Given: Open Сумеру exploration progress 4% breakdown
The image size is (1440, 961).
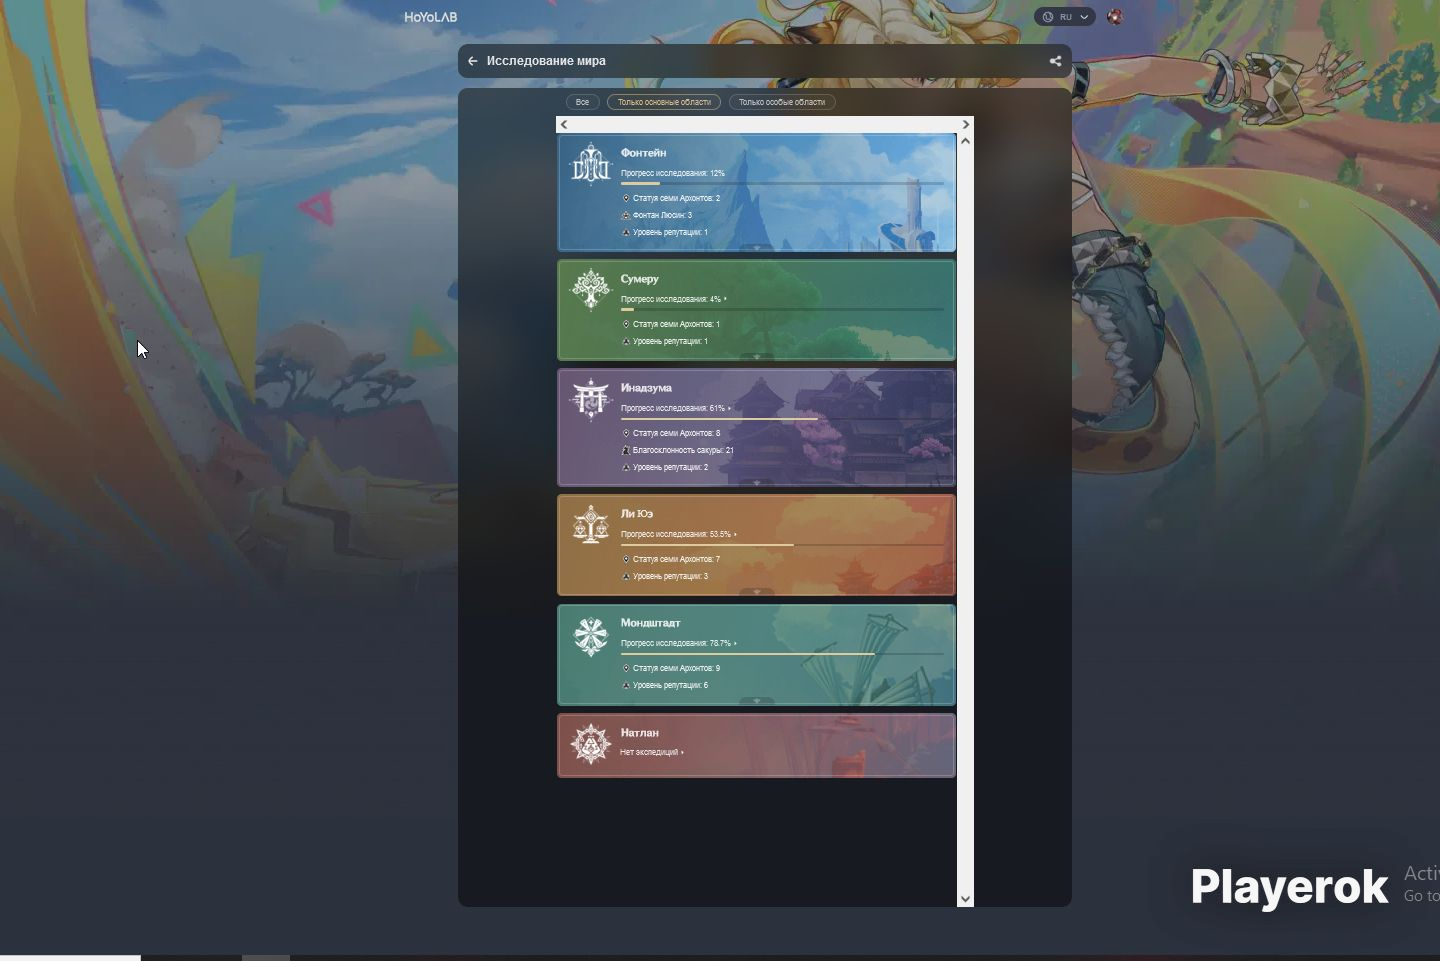Looking at the screenshot, I should click(673, 299).
